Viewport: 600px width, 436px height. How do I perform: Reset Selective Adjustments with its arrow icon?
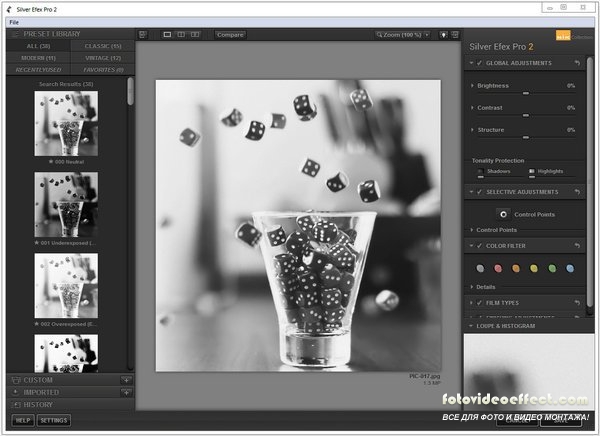click(577, 192)
